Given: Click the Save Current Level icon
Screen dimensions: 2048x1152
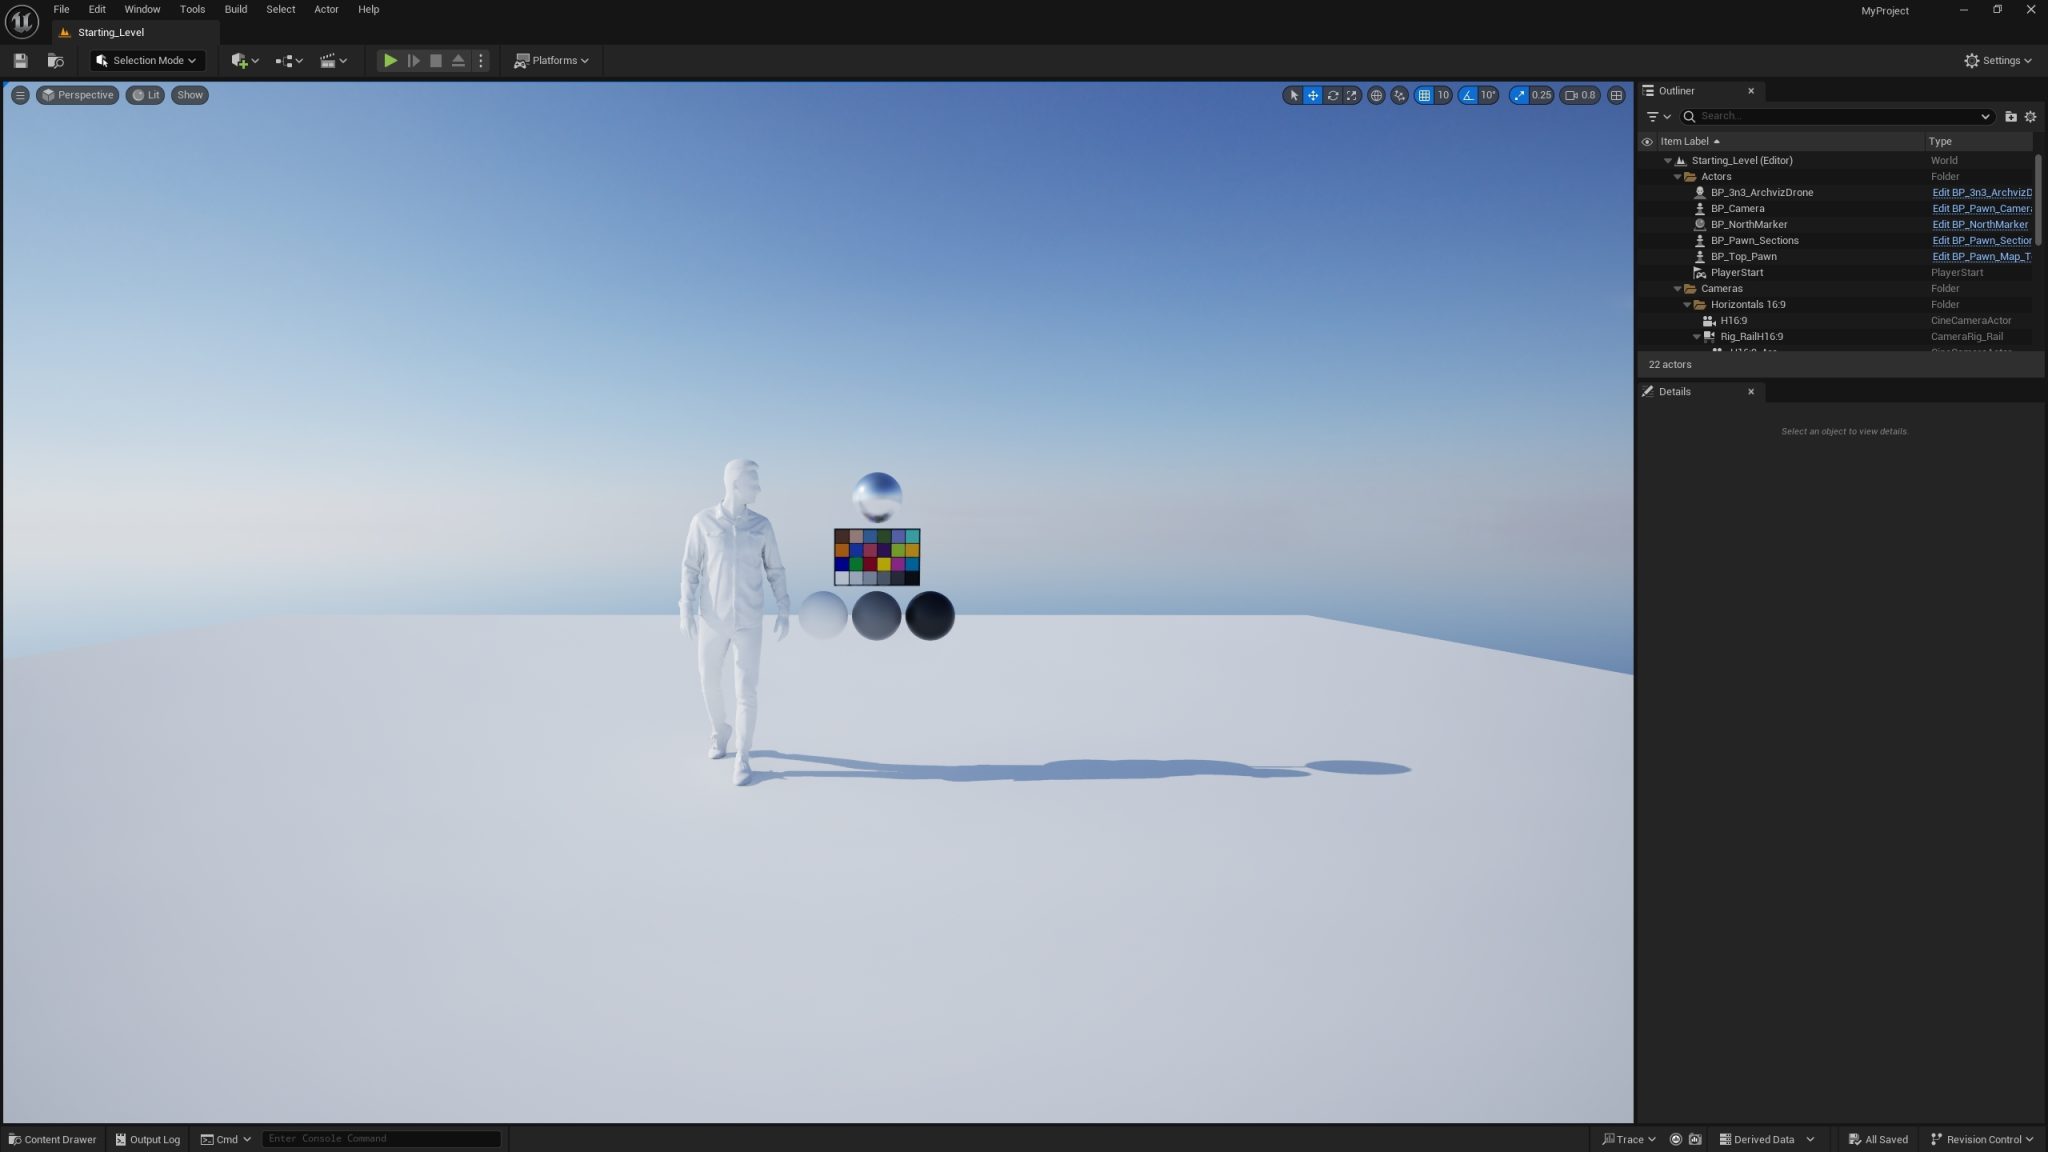Looking at the screenshot, I should [19, 60].
